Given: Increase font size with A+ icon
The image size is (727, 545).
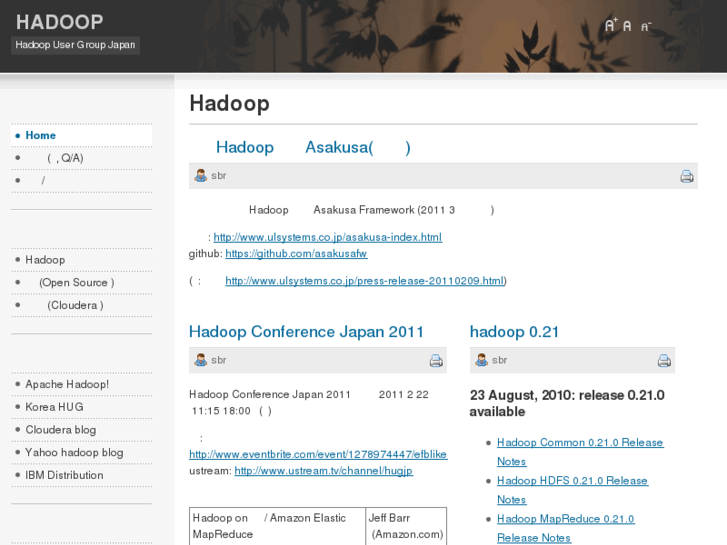Looking at the screenshot, I should (611, 25).
